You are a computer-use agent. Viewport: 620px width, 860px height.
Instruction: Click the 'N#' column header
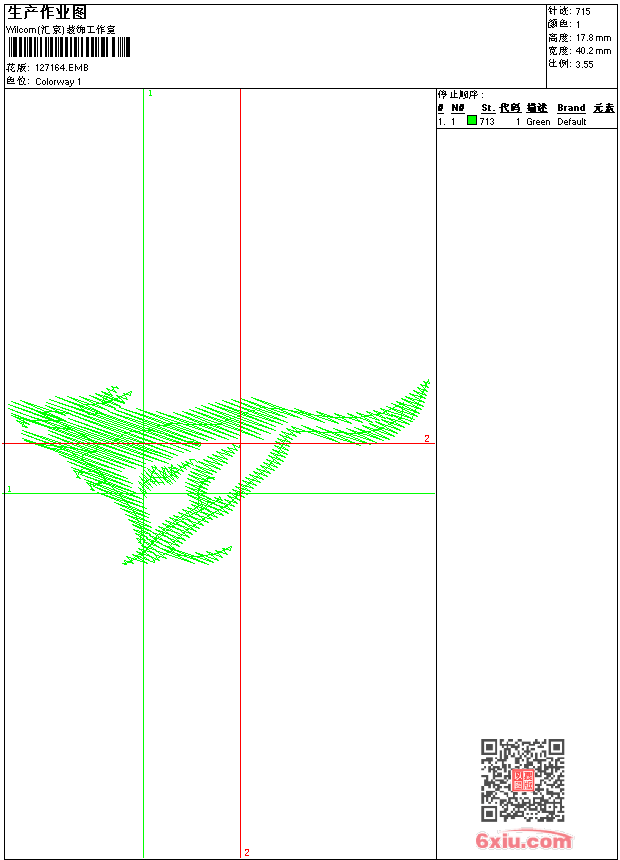pos(458,108)
